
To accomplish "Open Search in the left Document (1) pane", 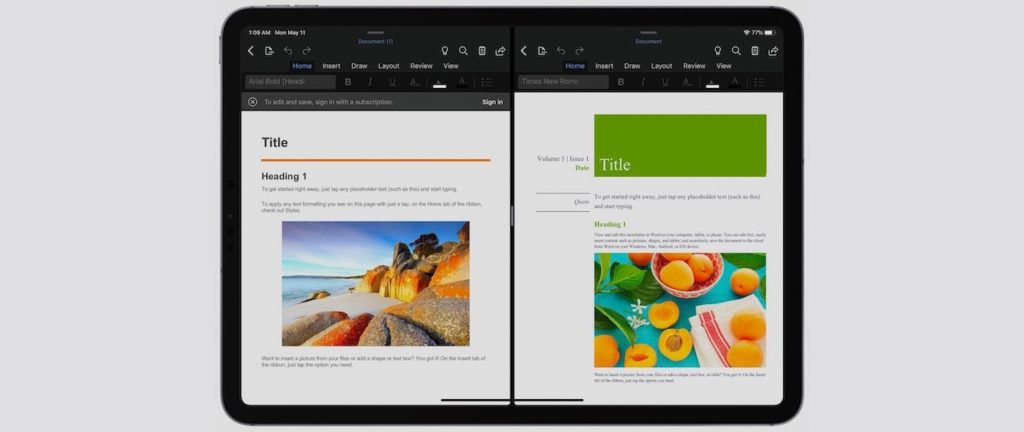I will click(x=463, y=51).
